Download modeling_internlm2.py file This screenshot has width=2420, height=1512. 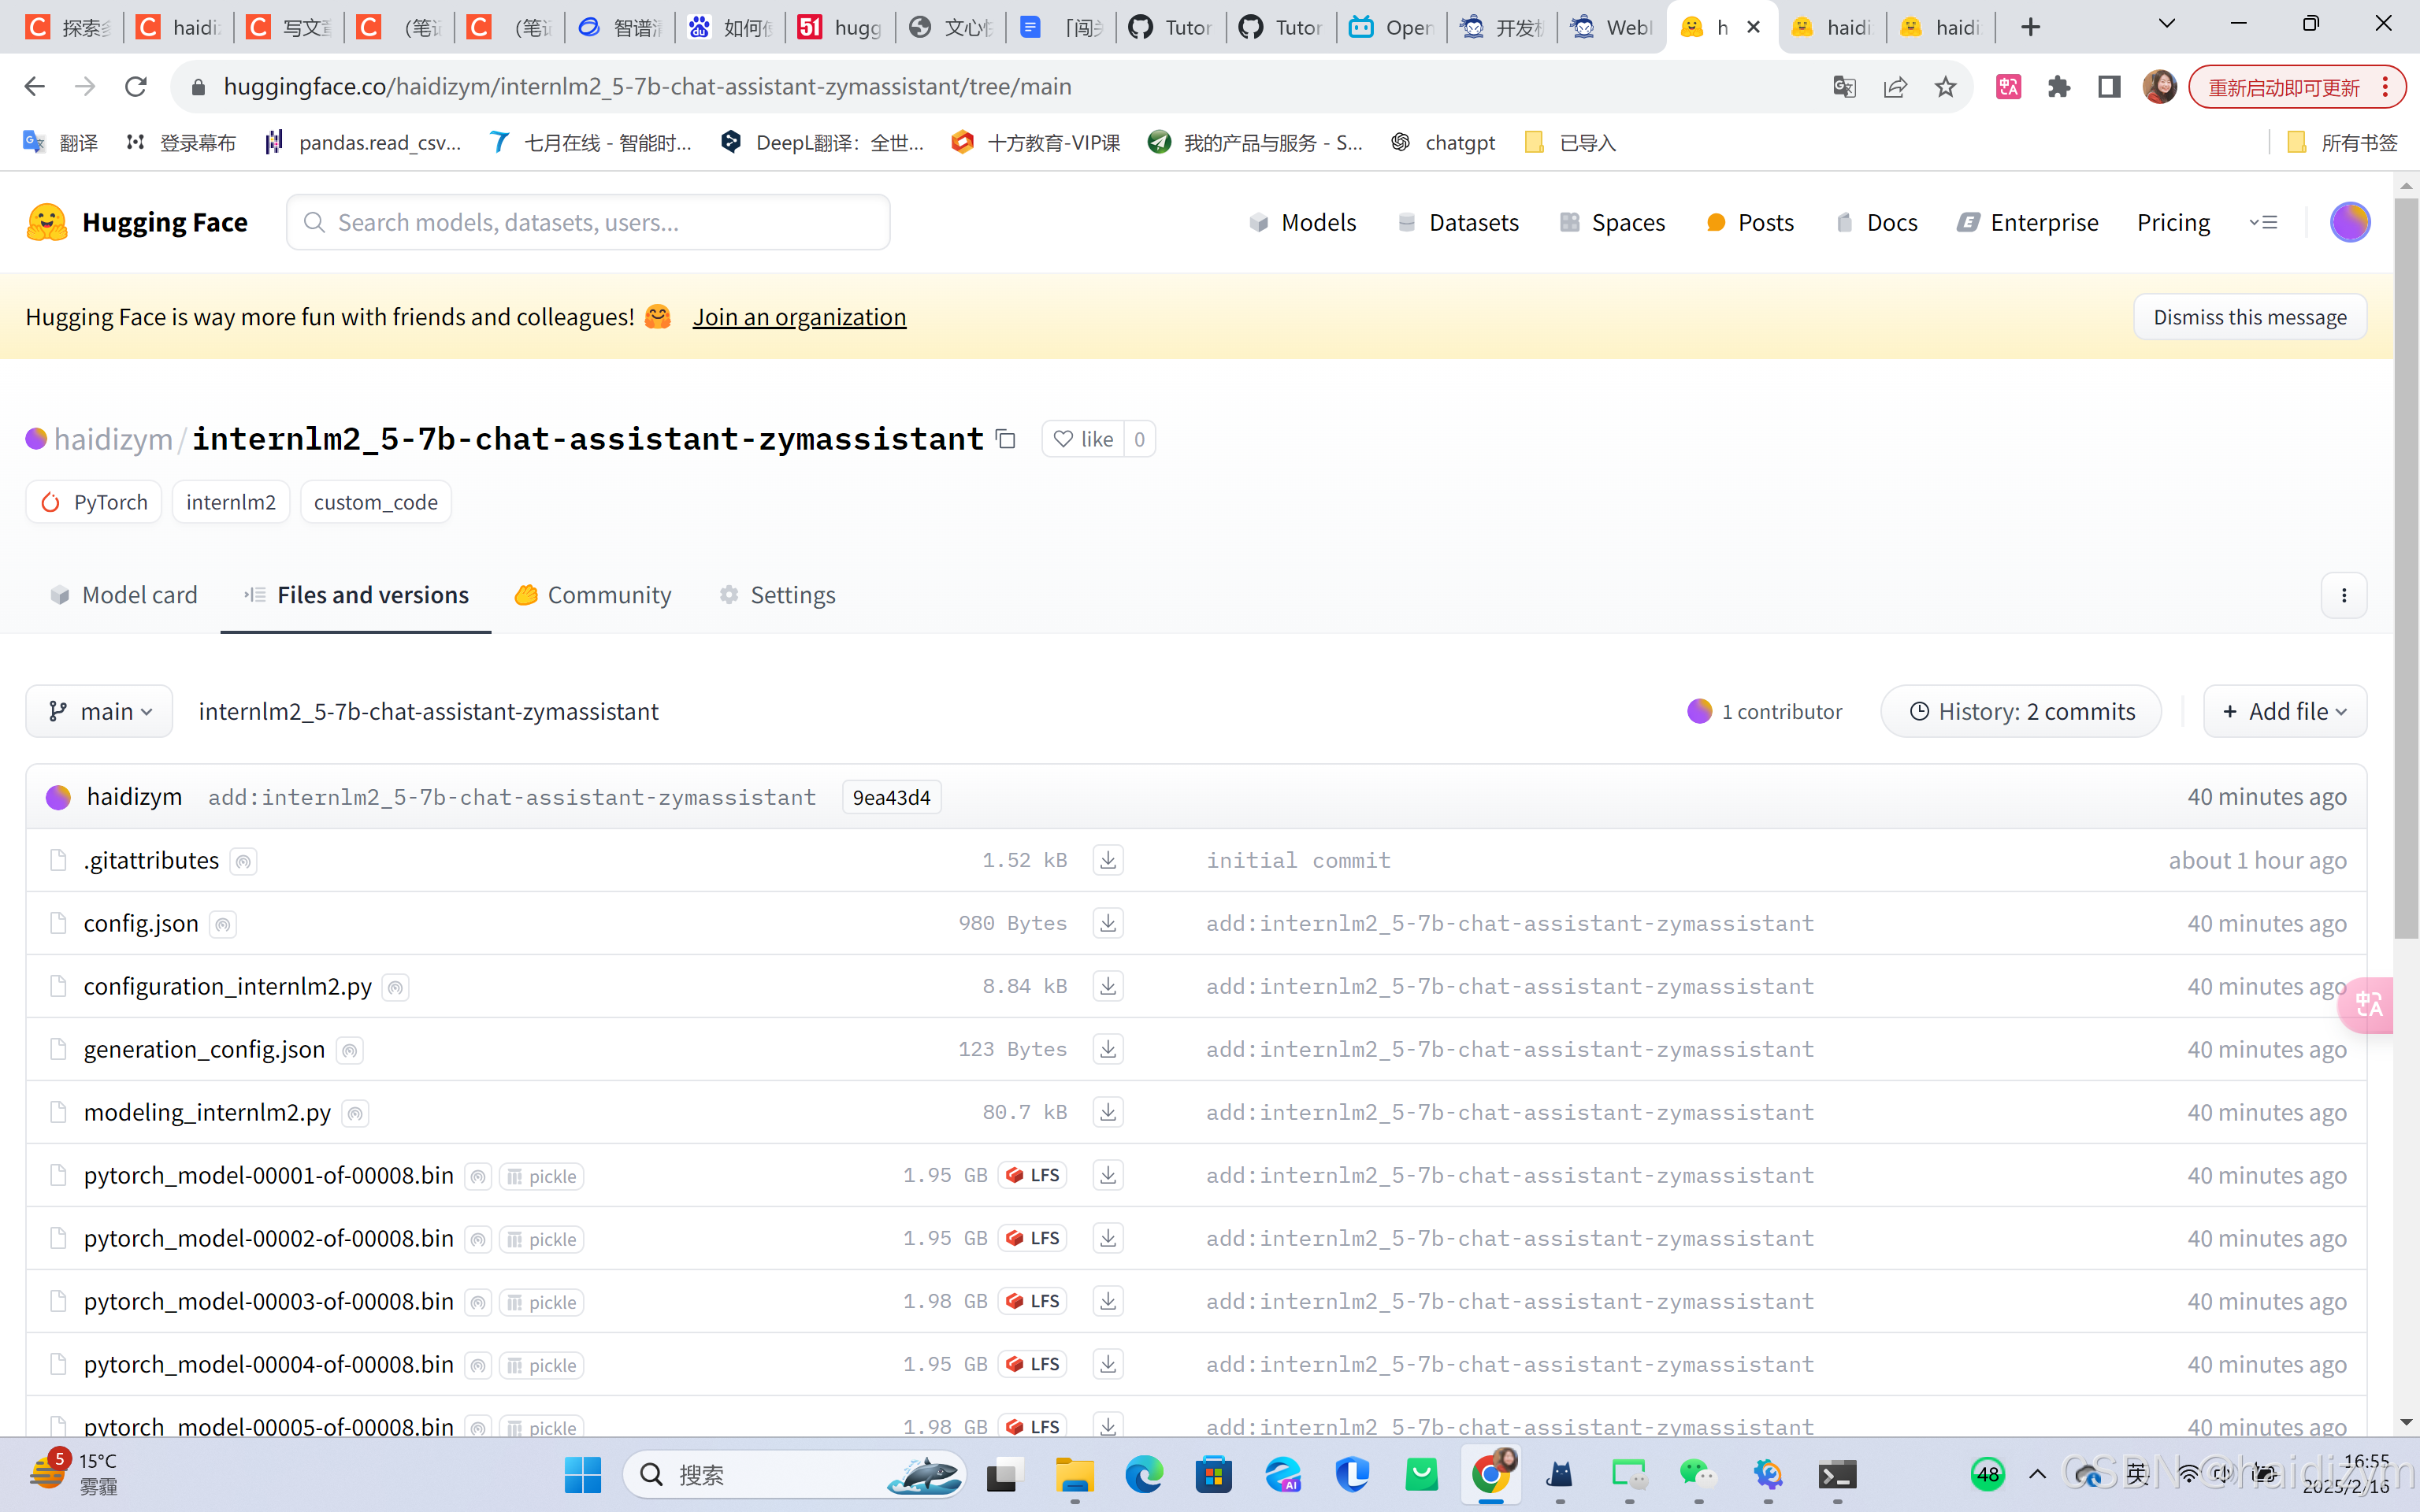click(1108, 1112)
